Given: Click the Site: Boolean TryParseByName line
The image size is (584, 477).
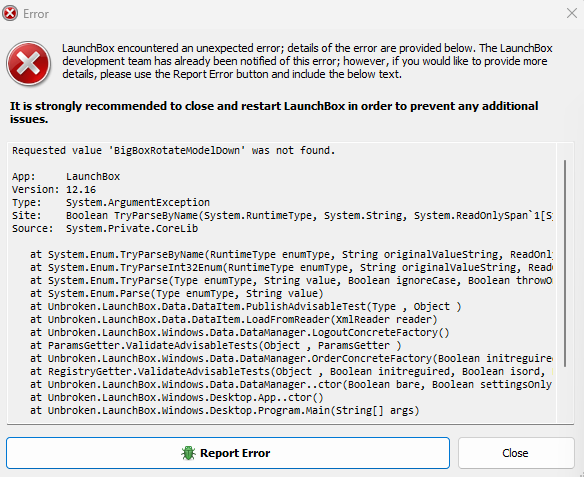Looking at the screenshot, I should [282, 216].
